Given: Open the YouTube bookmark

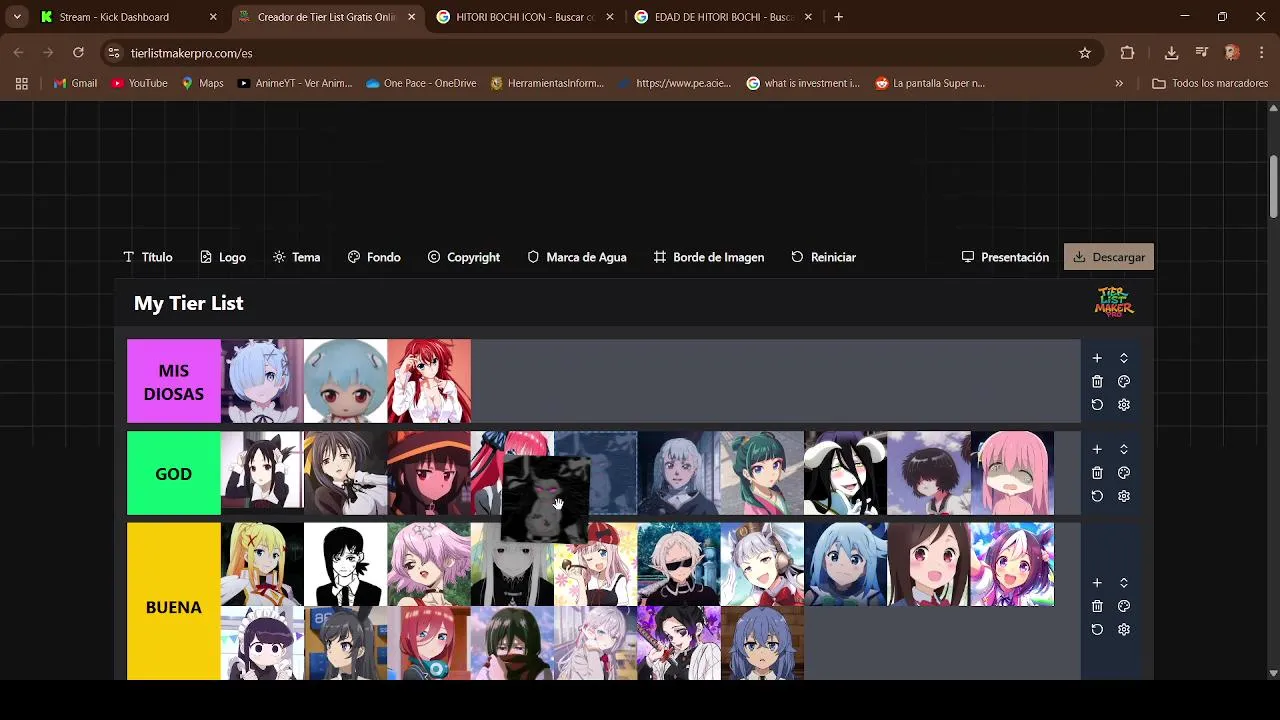Looking at the screenshot, I should point(139,83).
